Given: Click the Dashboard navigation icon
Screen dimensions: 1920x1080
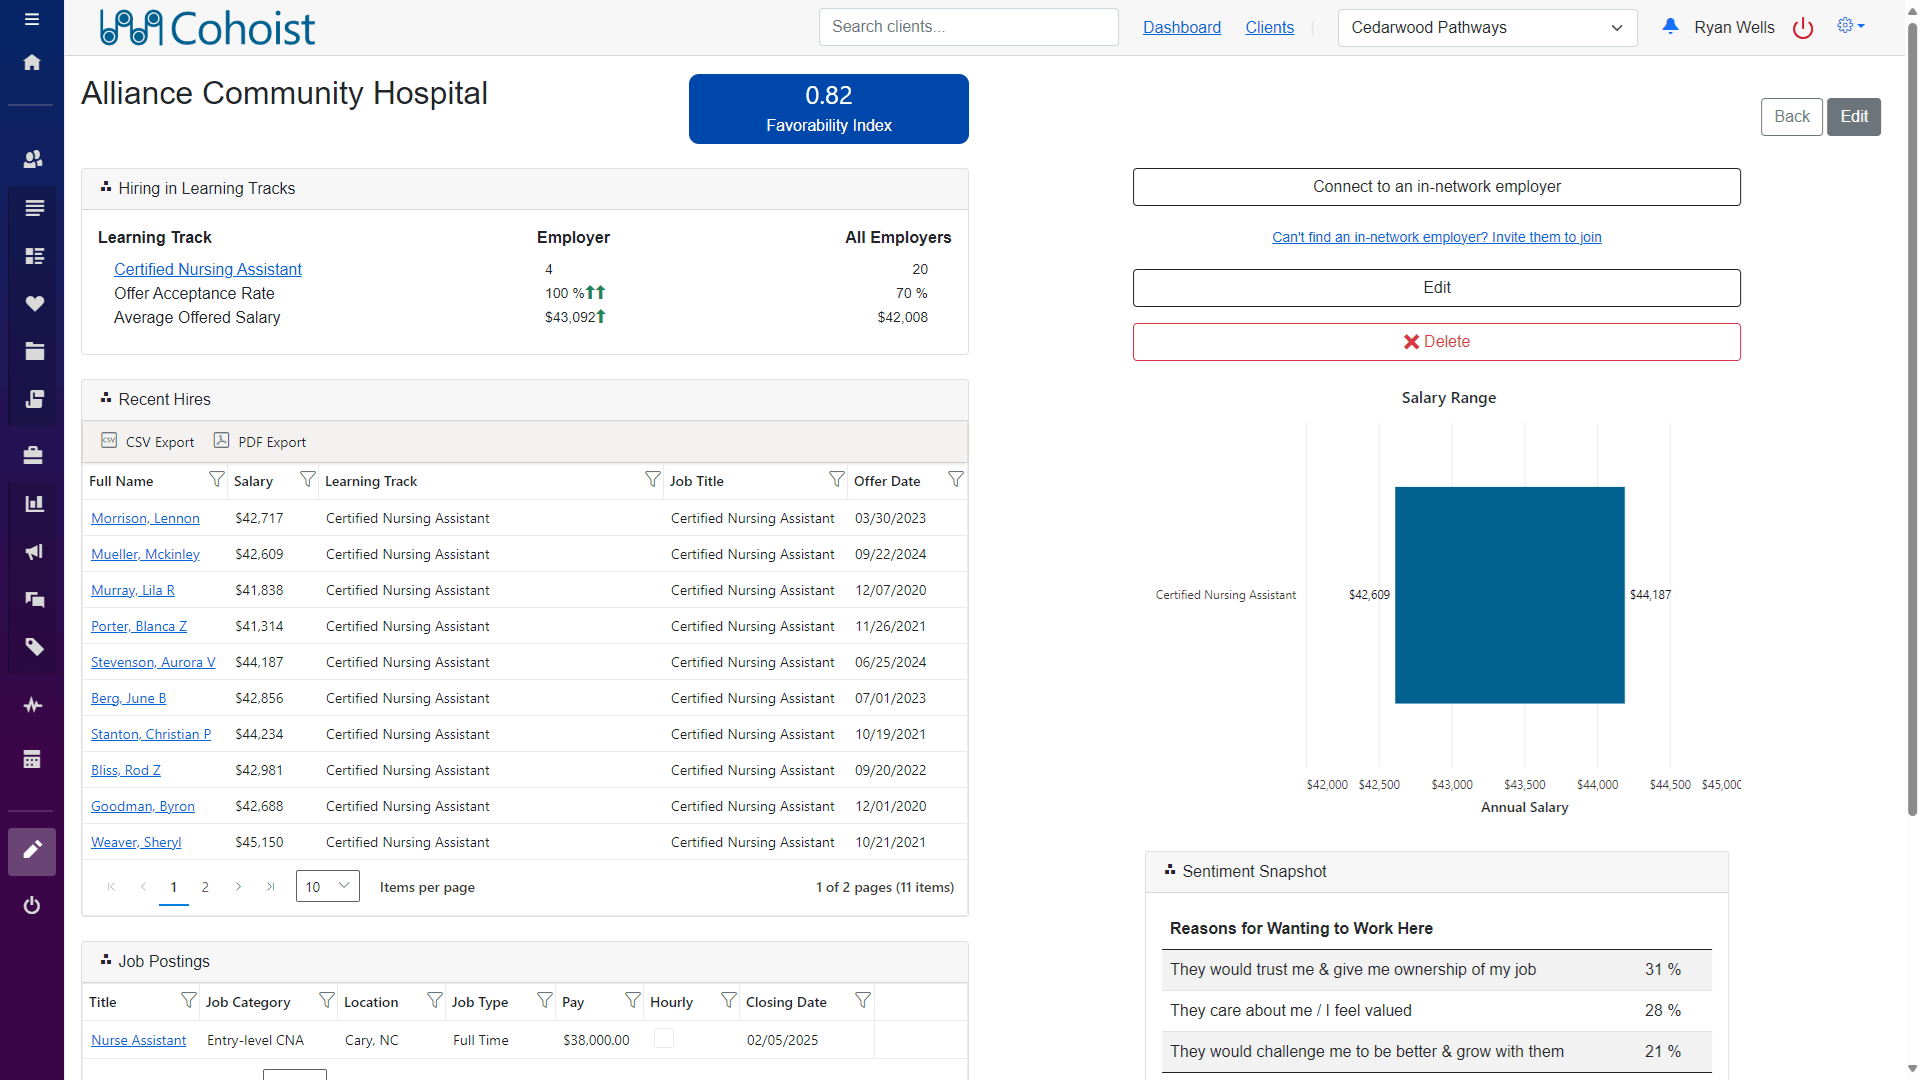Looking at the screenshot, I should coord(32,62).
